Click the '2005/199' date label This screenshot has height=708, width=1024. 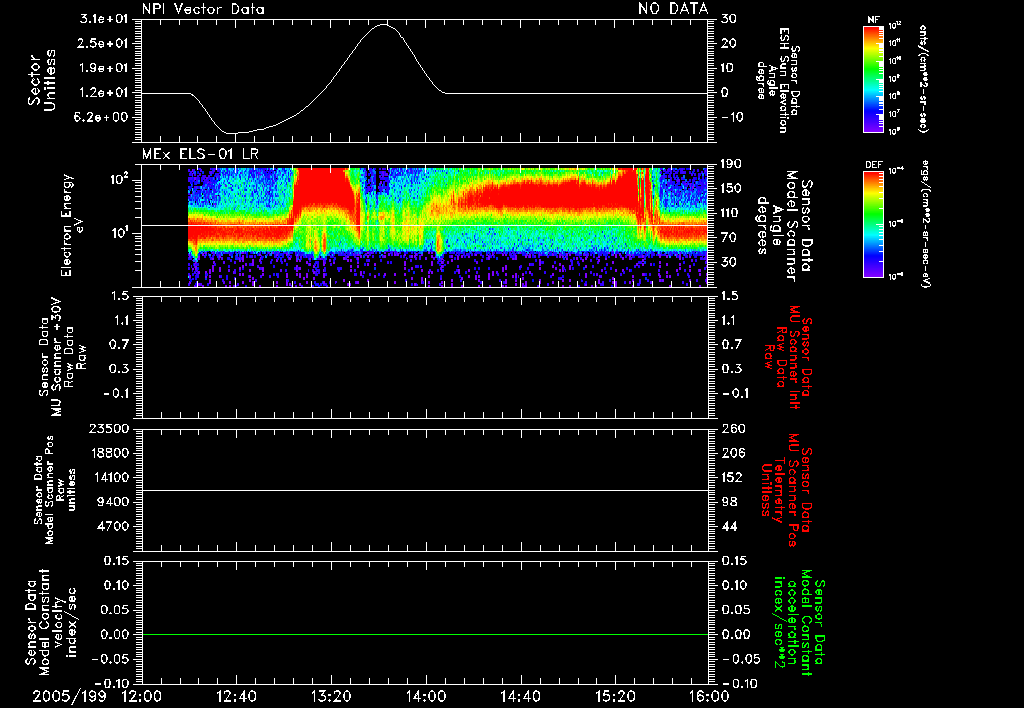[69, 696]
